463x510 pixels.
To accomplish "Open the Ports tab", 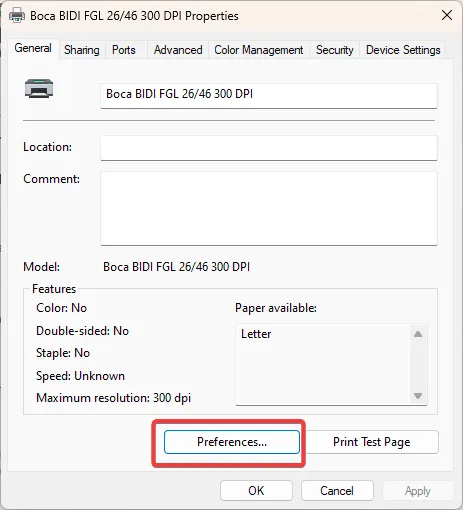I will [x=124, y=50].
